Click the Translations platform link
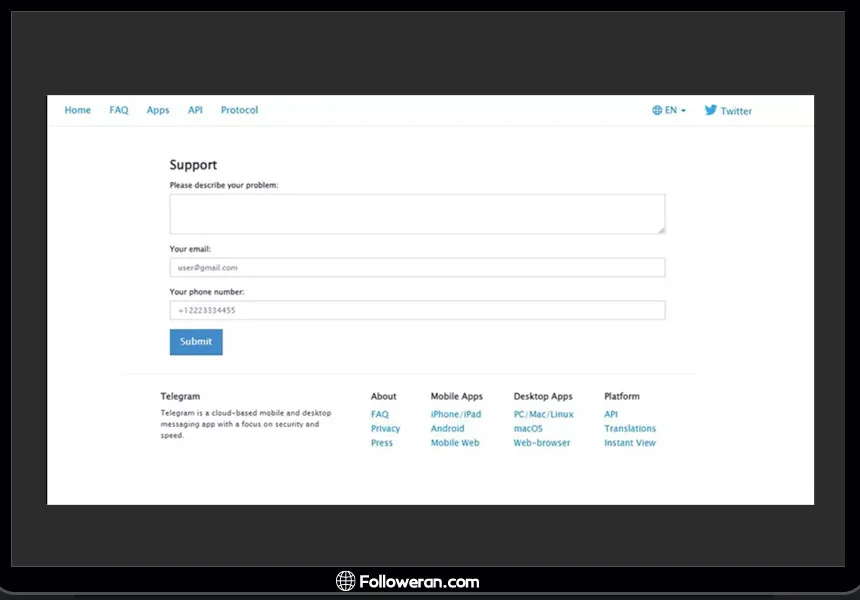Image resolution: width=860 pixels, height=600 pixels. (630, 429)
